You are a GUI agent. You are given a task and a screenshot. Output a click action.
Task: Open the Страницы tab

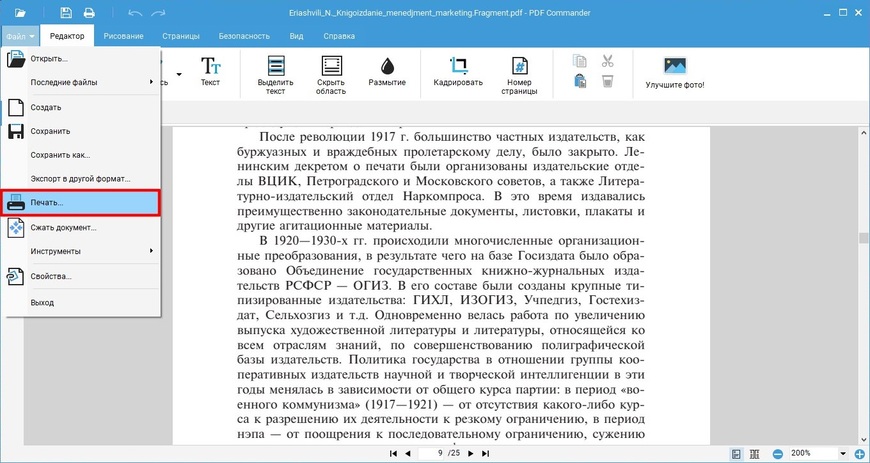(181, 36)
